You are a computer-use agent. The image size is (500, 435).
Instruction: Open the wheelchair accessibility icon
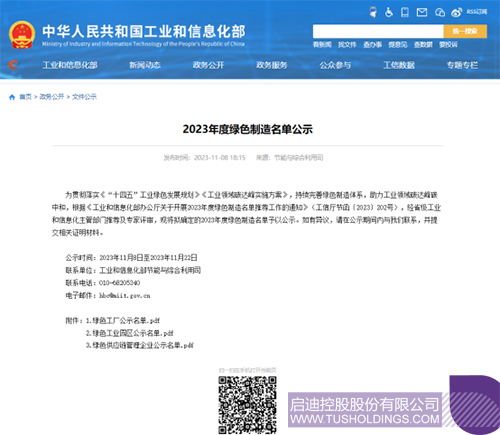[x=389, y=12]
